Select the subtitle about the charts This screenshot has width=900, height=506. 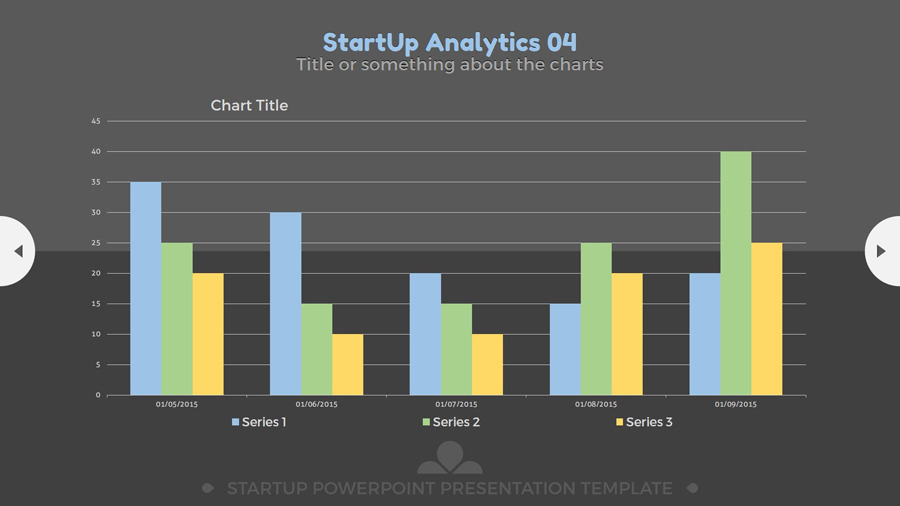(450, 65)
